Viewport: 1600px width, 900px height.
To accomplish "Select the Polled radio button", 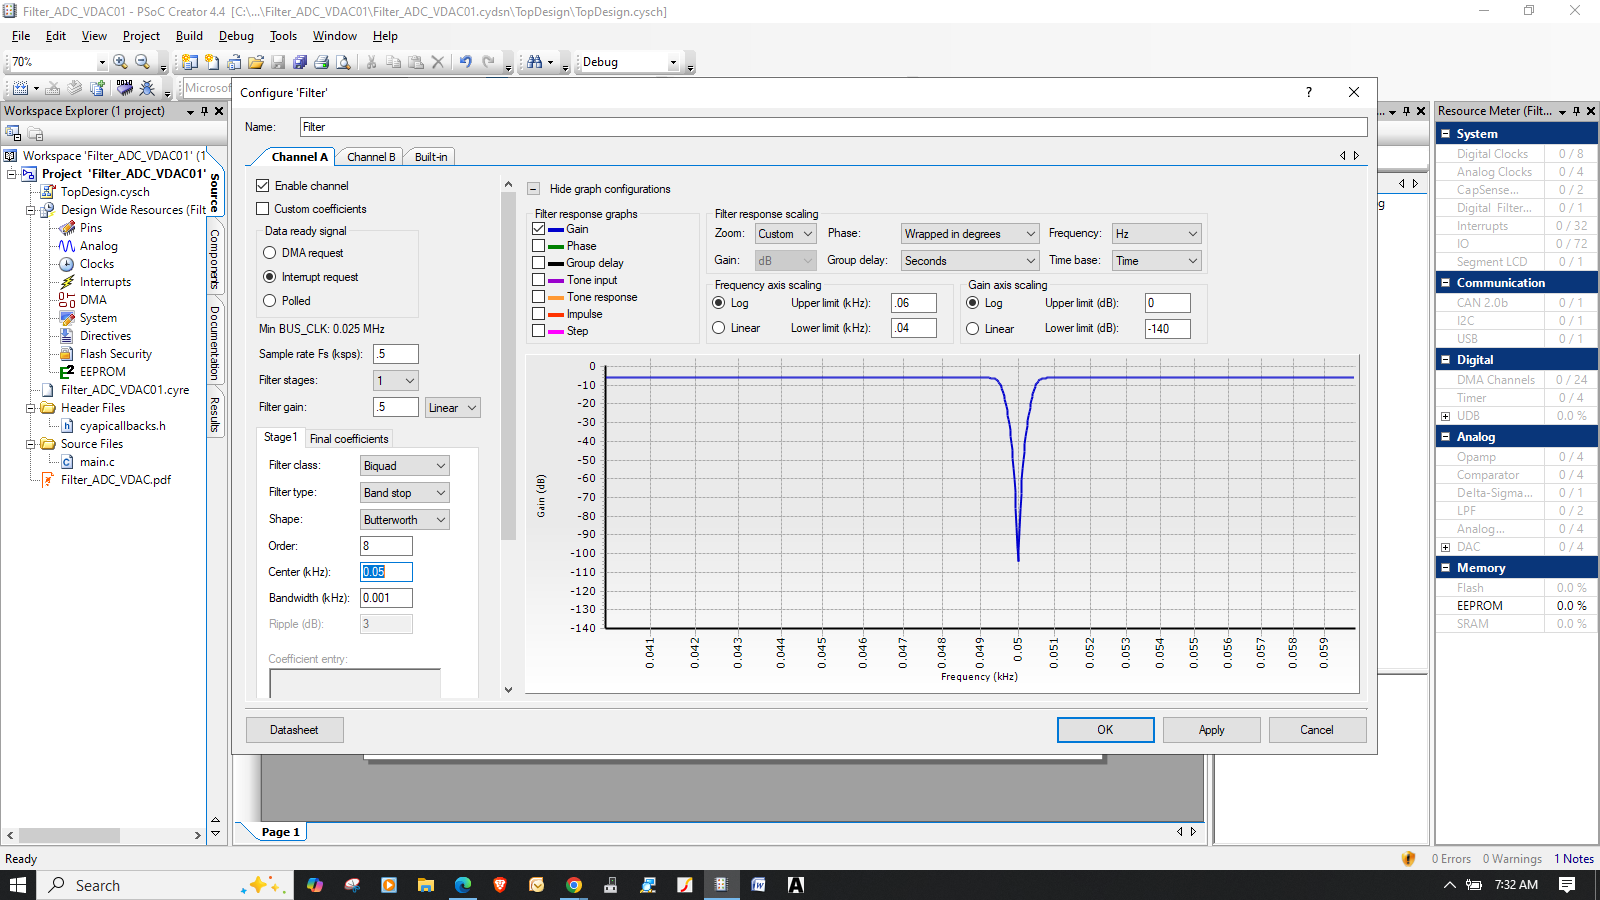I will (270, 301).
